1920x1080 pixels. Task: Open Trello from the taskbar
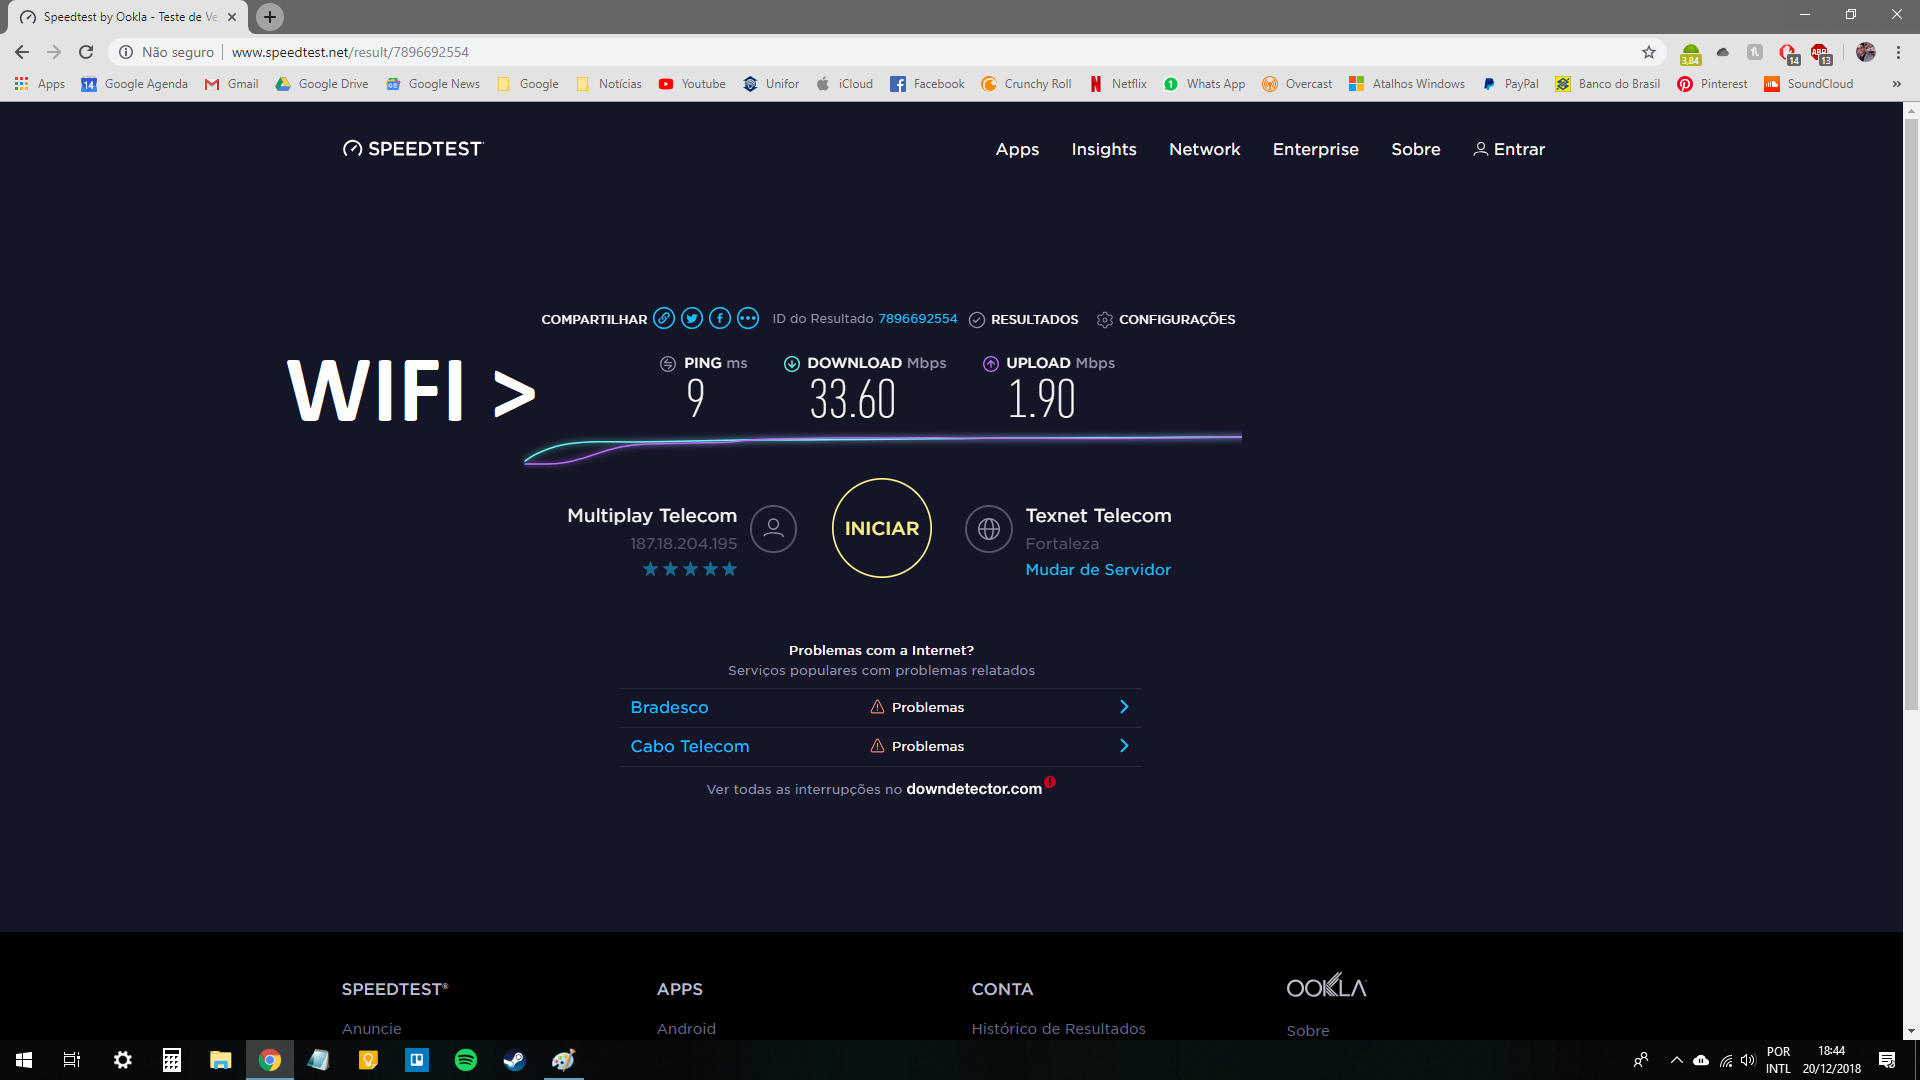click(x=417, y=1060)
